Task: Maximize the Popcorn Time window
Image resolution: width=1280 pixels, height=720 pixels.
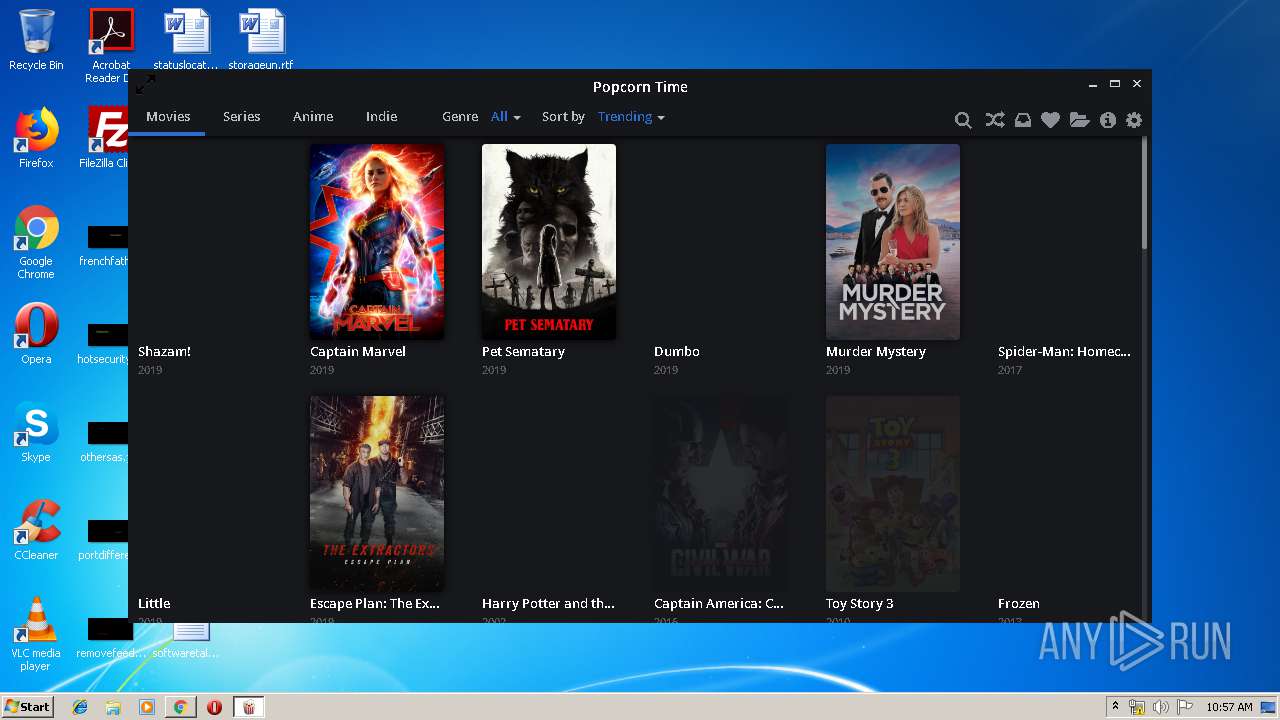Action: tap(1115, 84)
